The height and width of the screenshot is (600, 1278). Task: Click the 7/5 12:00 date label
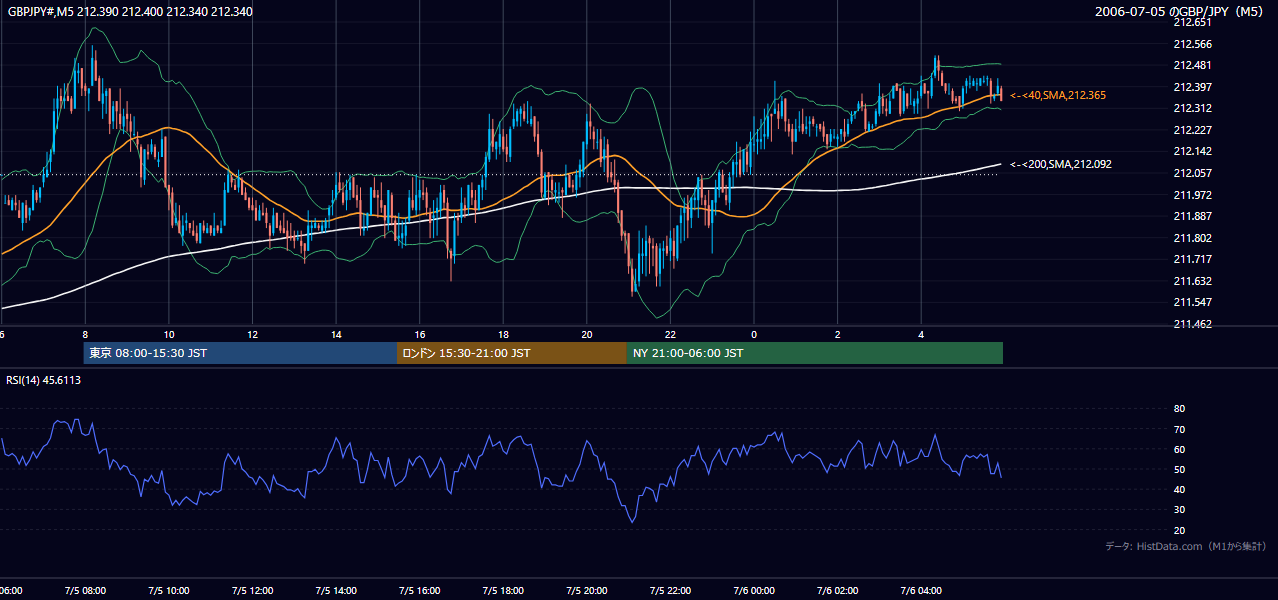pos(253,591)
